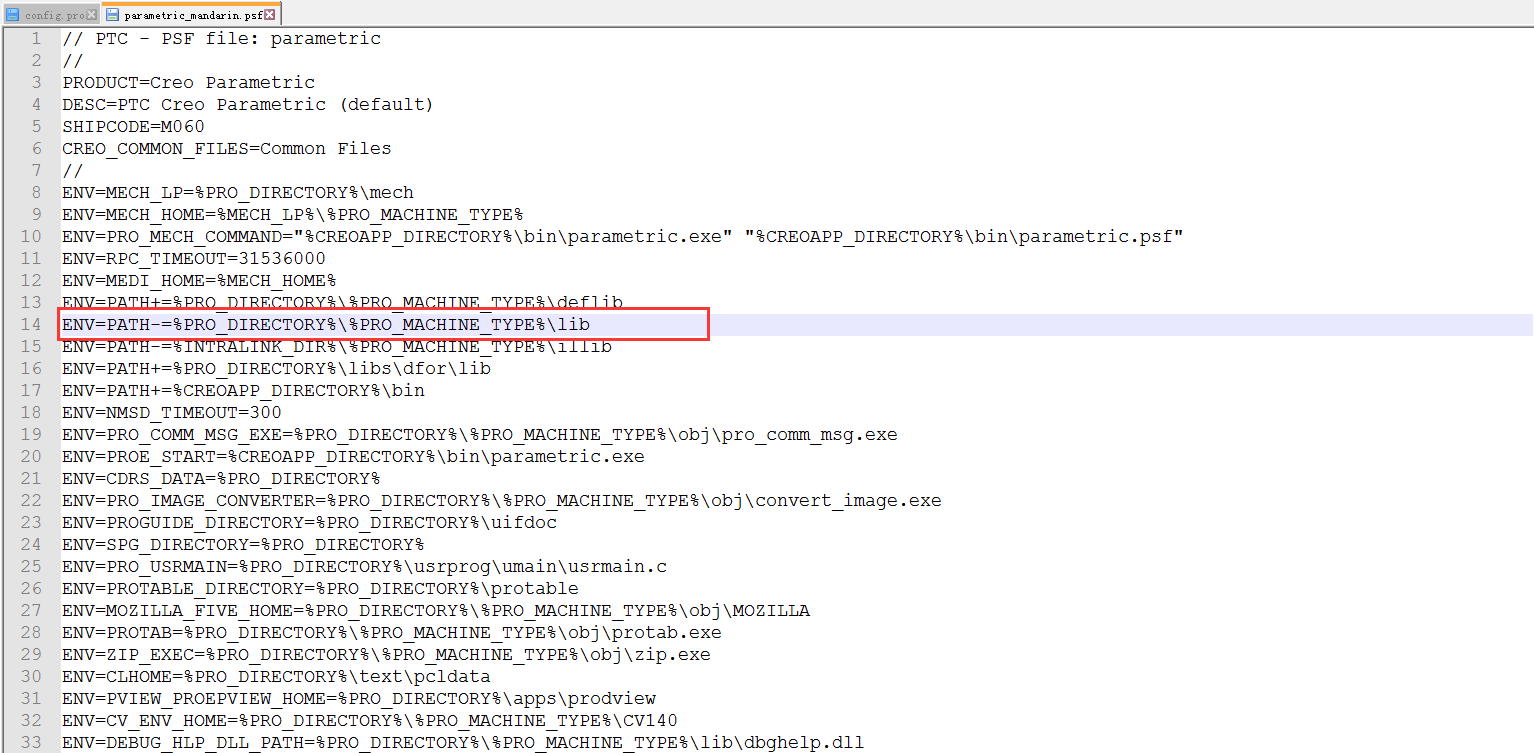Click line number 1 in the margin
This screenshot has width=1534, height=753.
[x=36, y=39]
